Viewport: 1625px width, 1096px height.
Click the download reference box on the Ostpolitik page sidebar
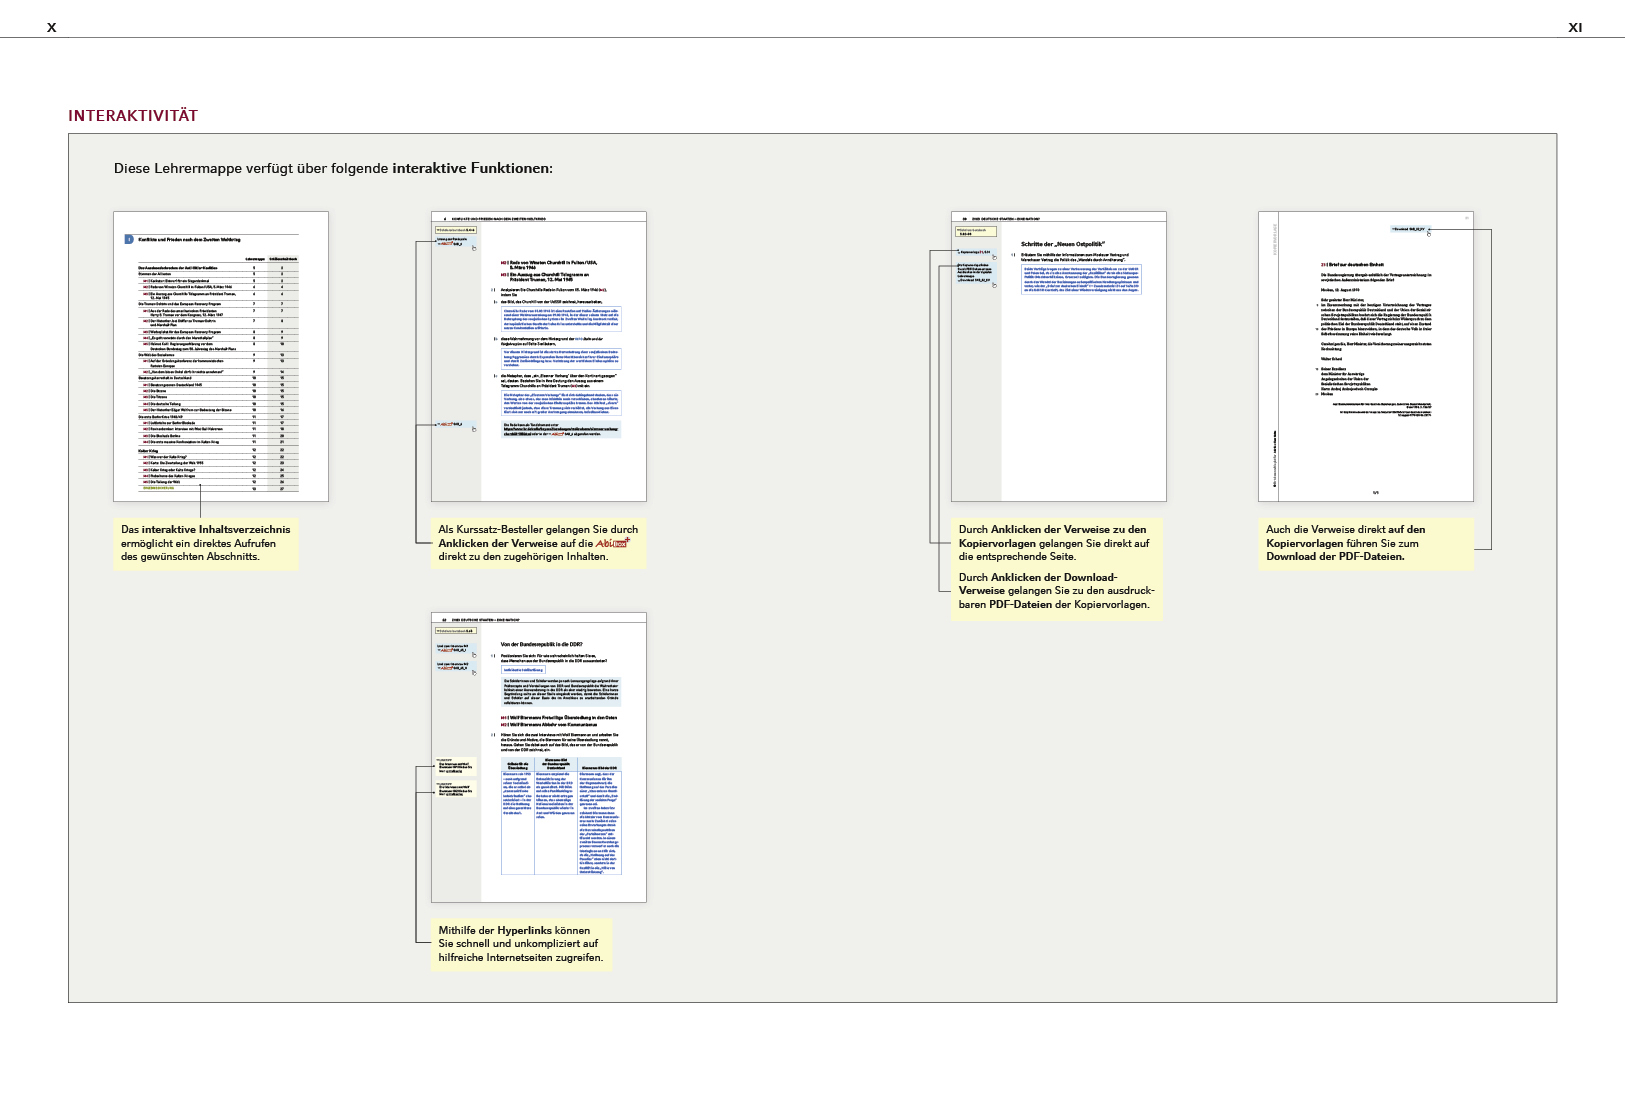pos(974,272)
